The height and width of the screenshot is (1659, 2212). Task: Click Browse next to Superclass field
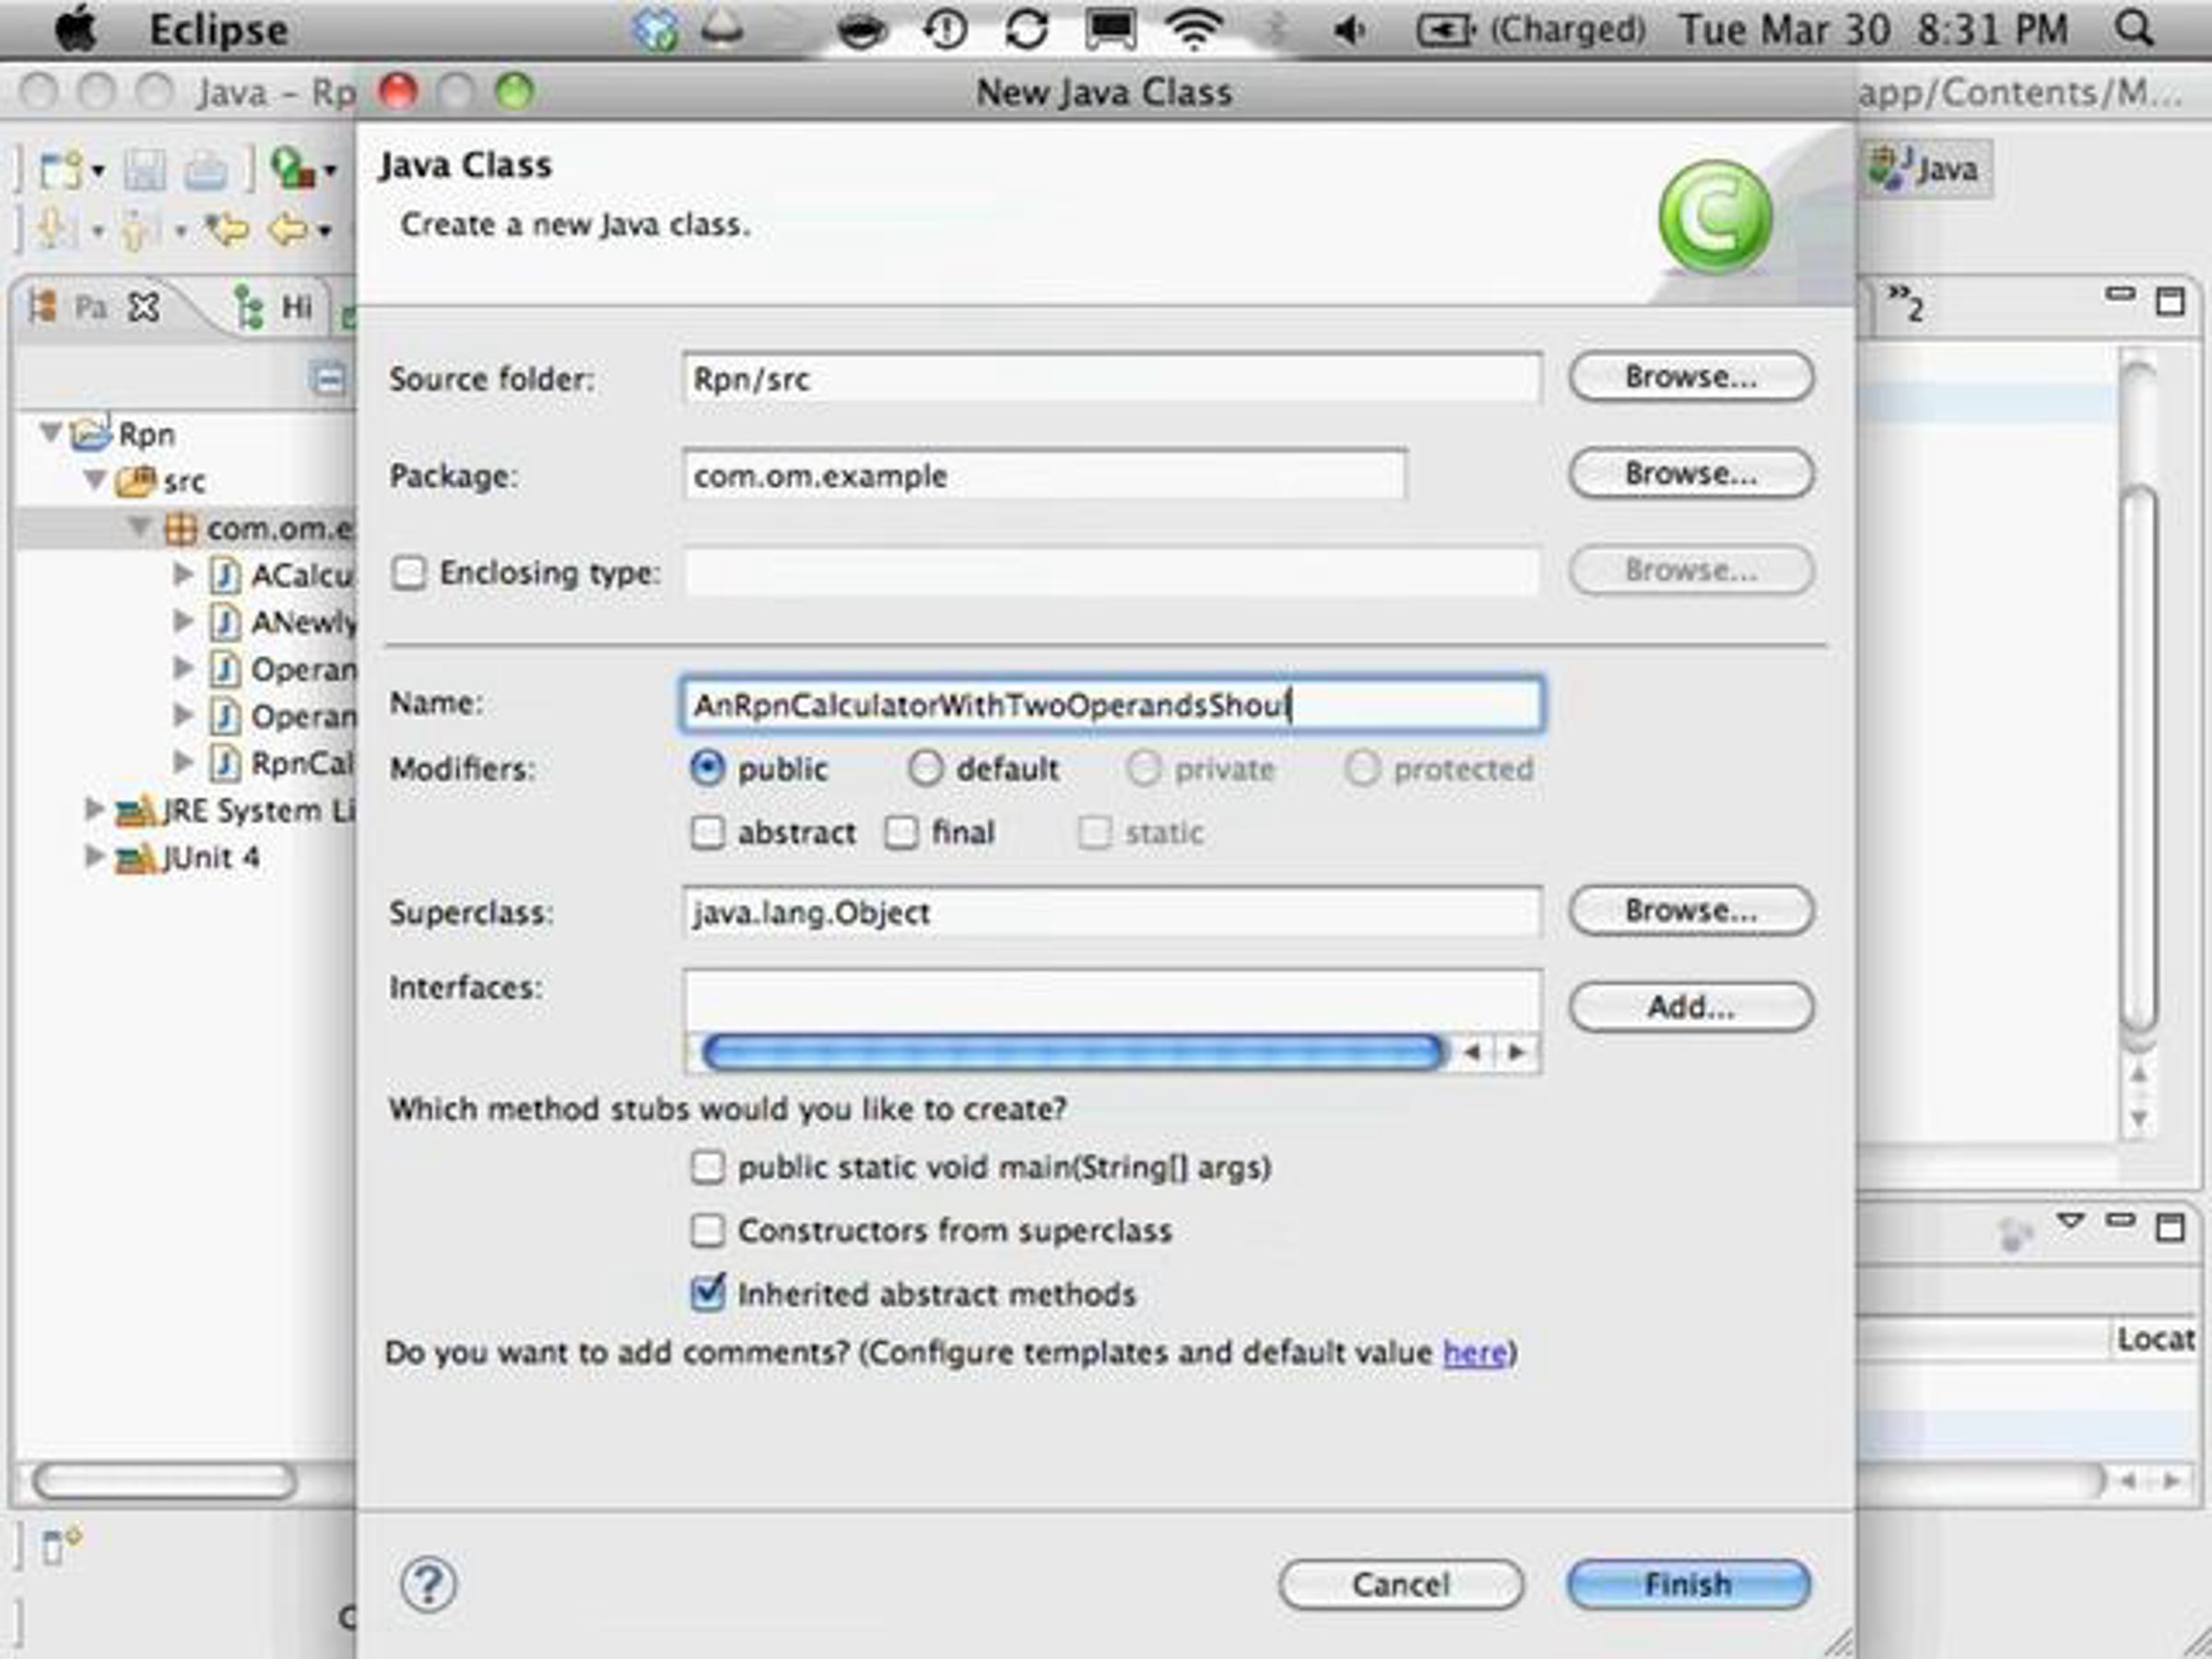point(1691,911)
